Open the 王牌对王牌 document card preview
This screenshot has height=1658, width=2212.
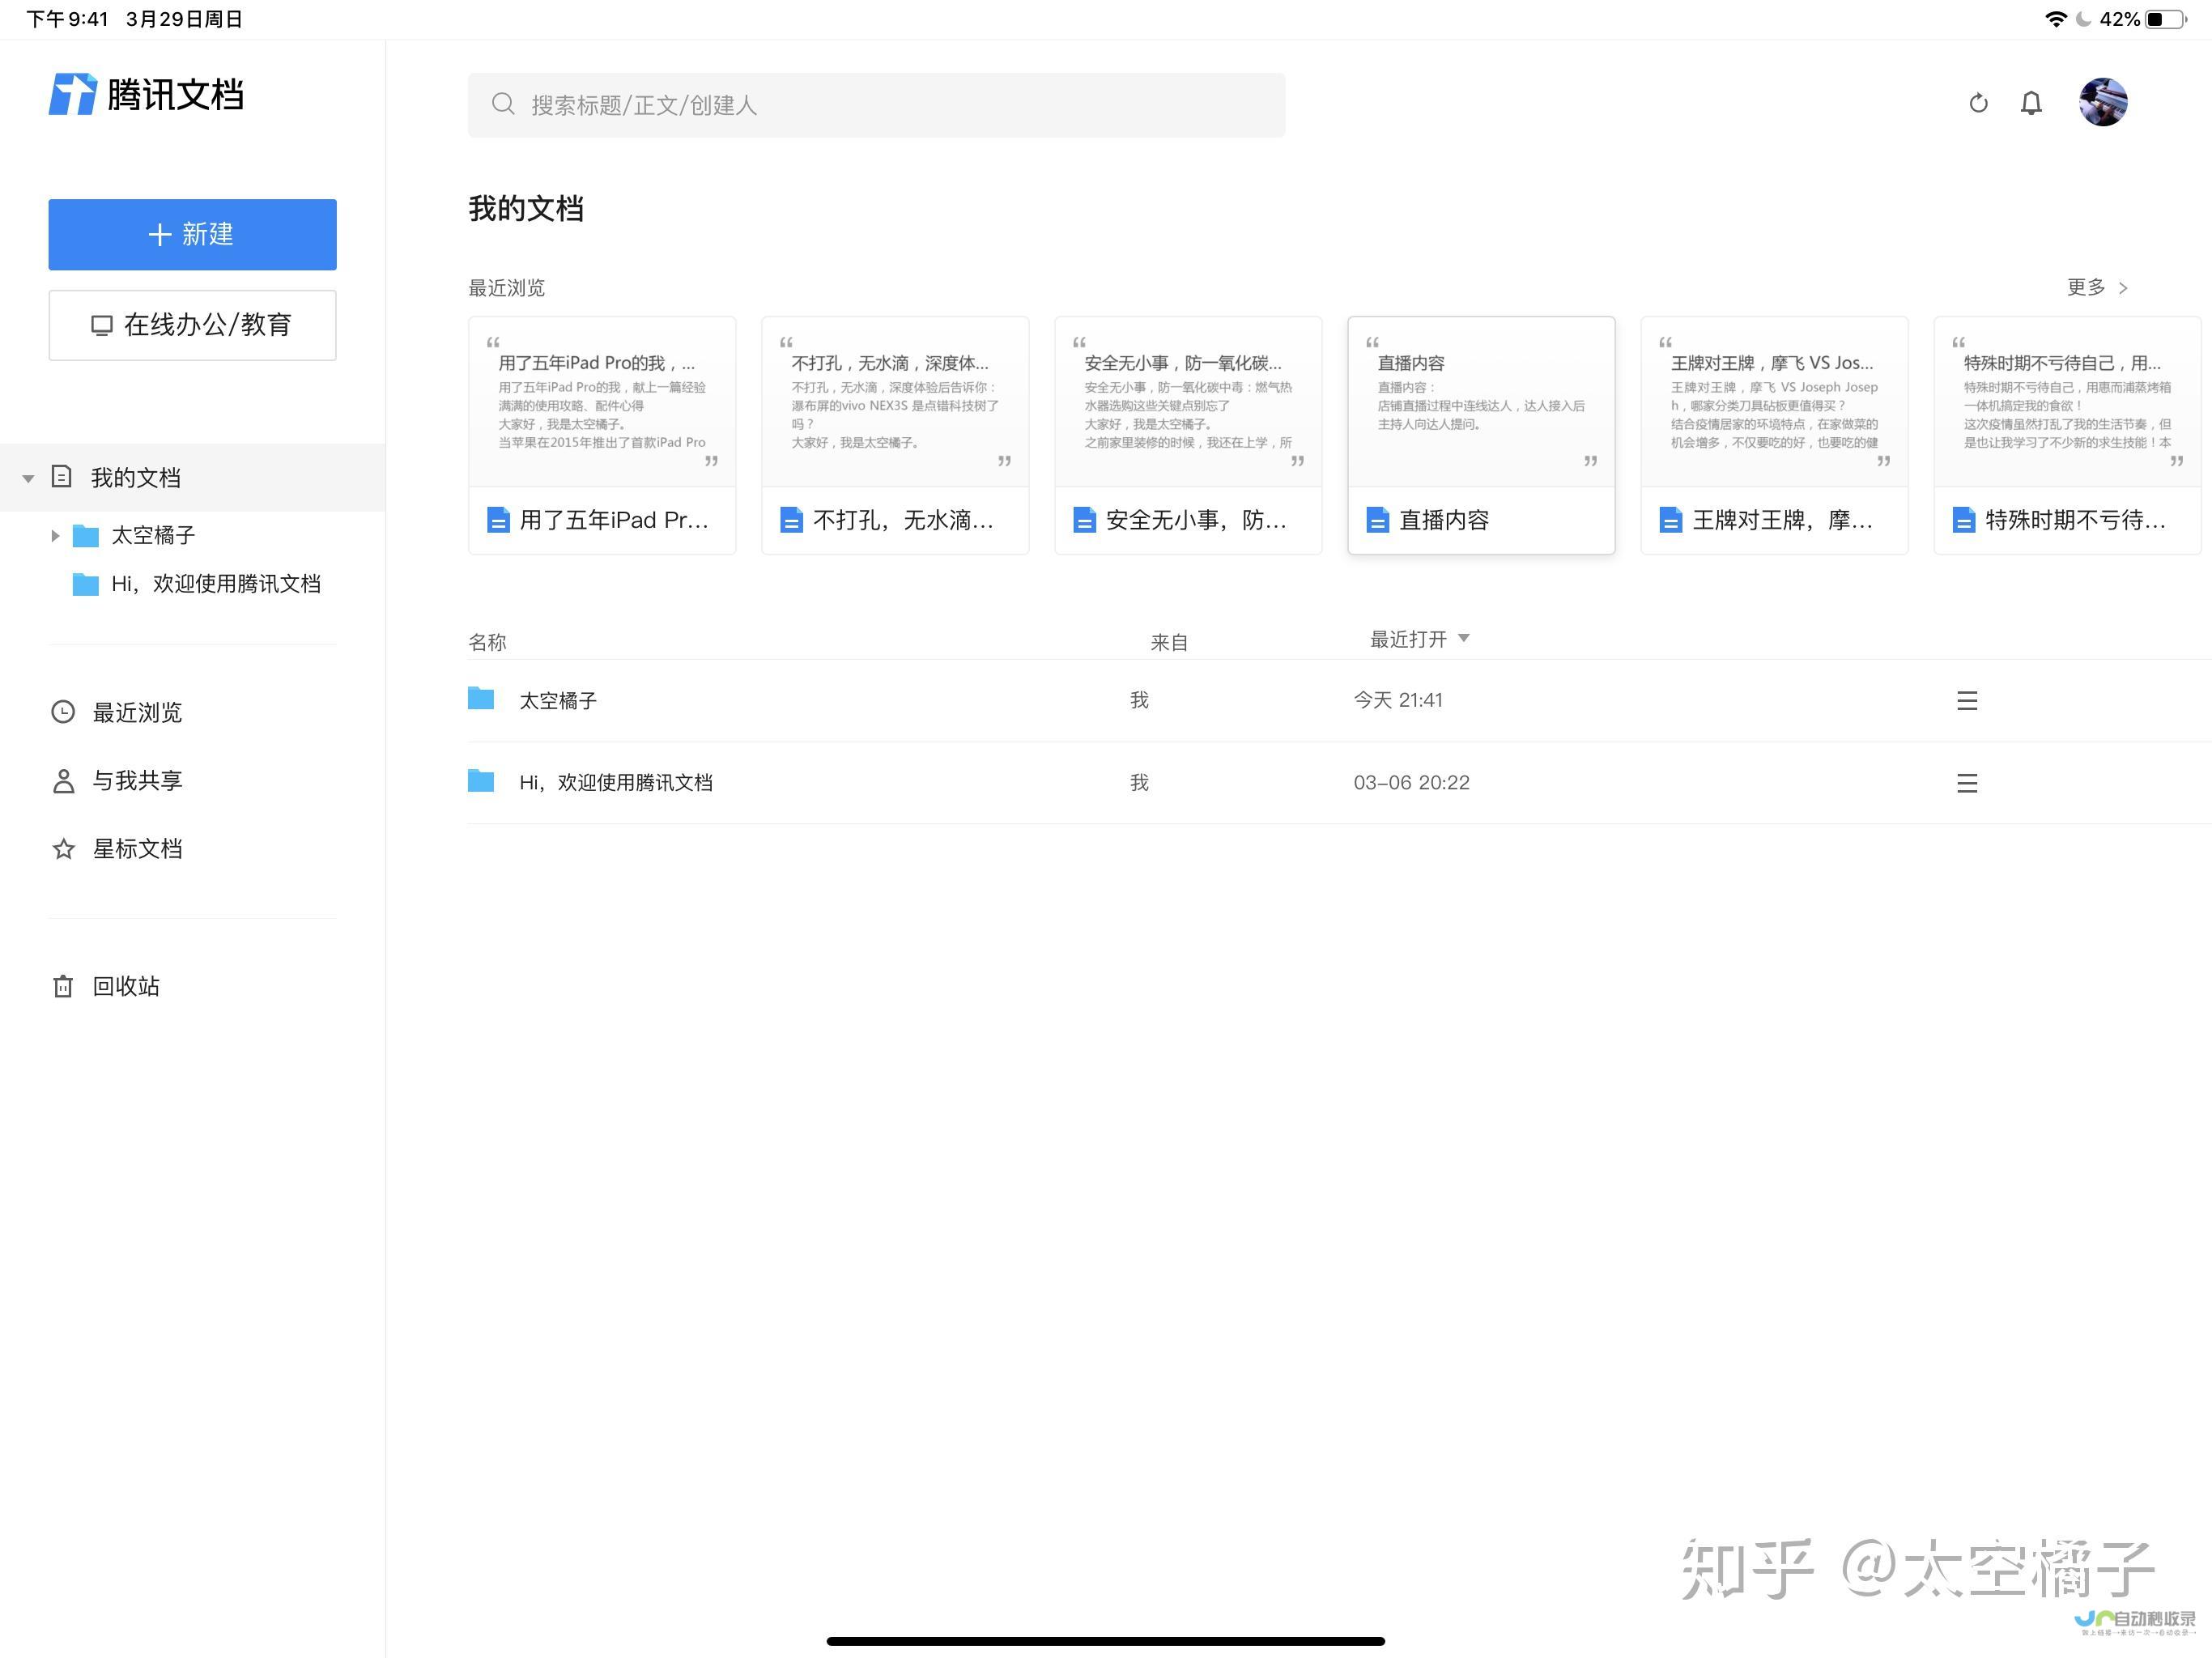1774,402
